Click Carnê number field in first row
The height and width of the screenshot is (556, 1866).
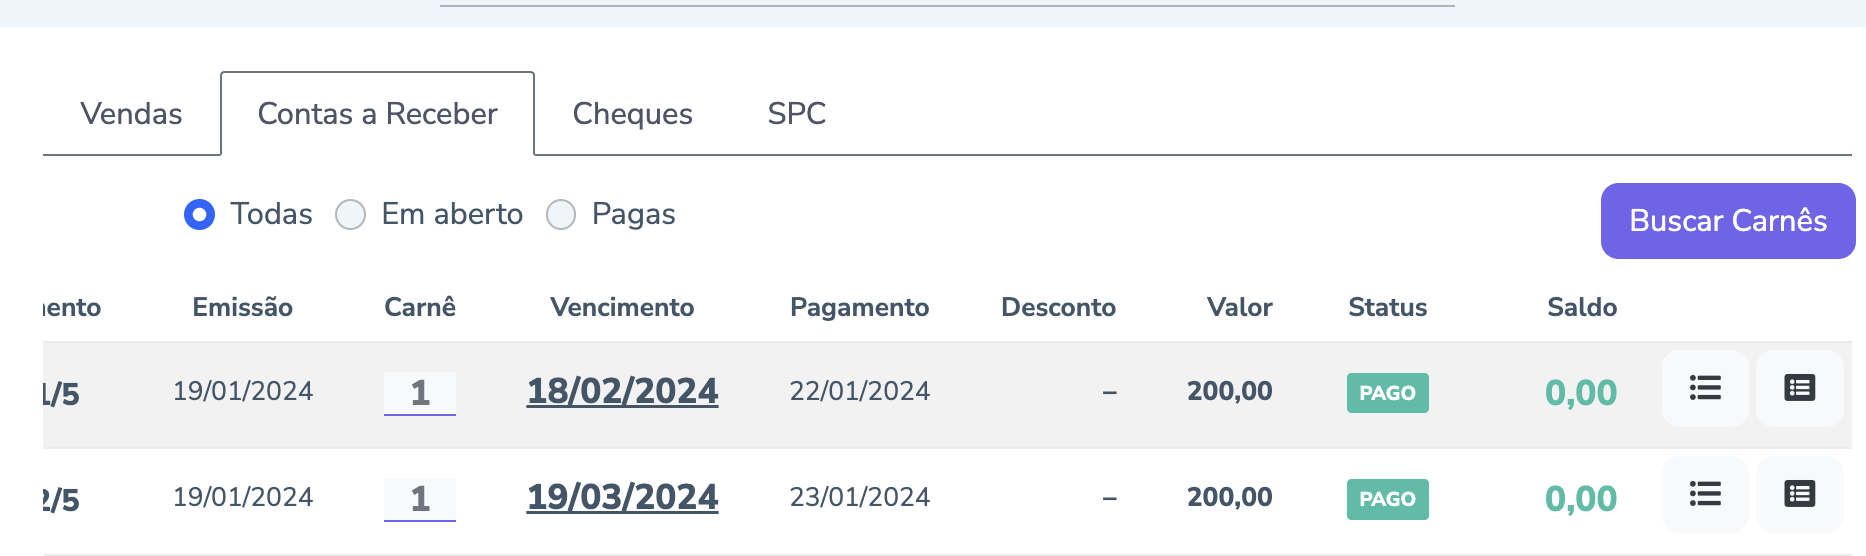420,392
